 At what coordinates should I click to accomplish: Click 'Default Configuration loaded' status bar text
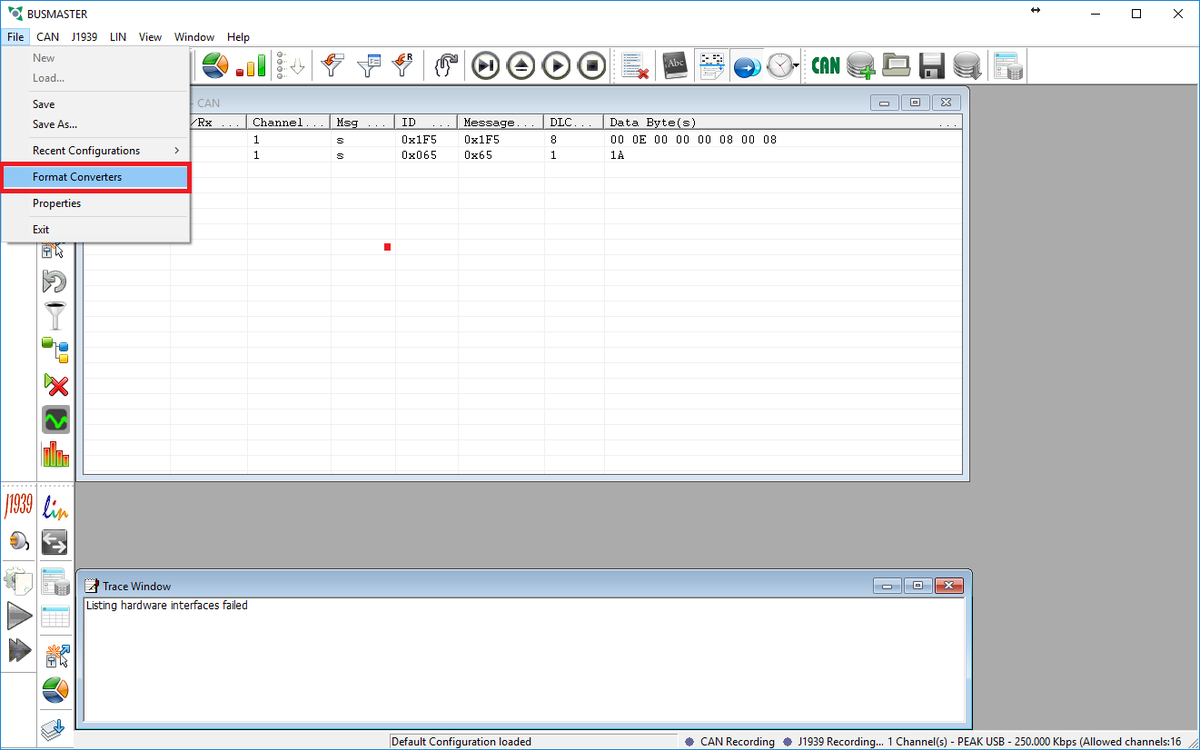click(x=461, y=741)
